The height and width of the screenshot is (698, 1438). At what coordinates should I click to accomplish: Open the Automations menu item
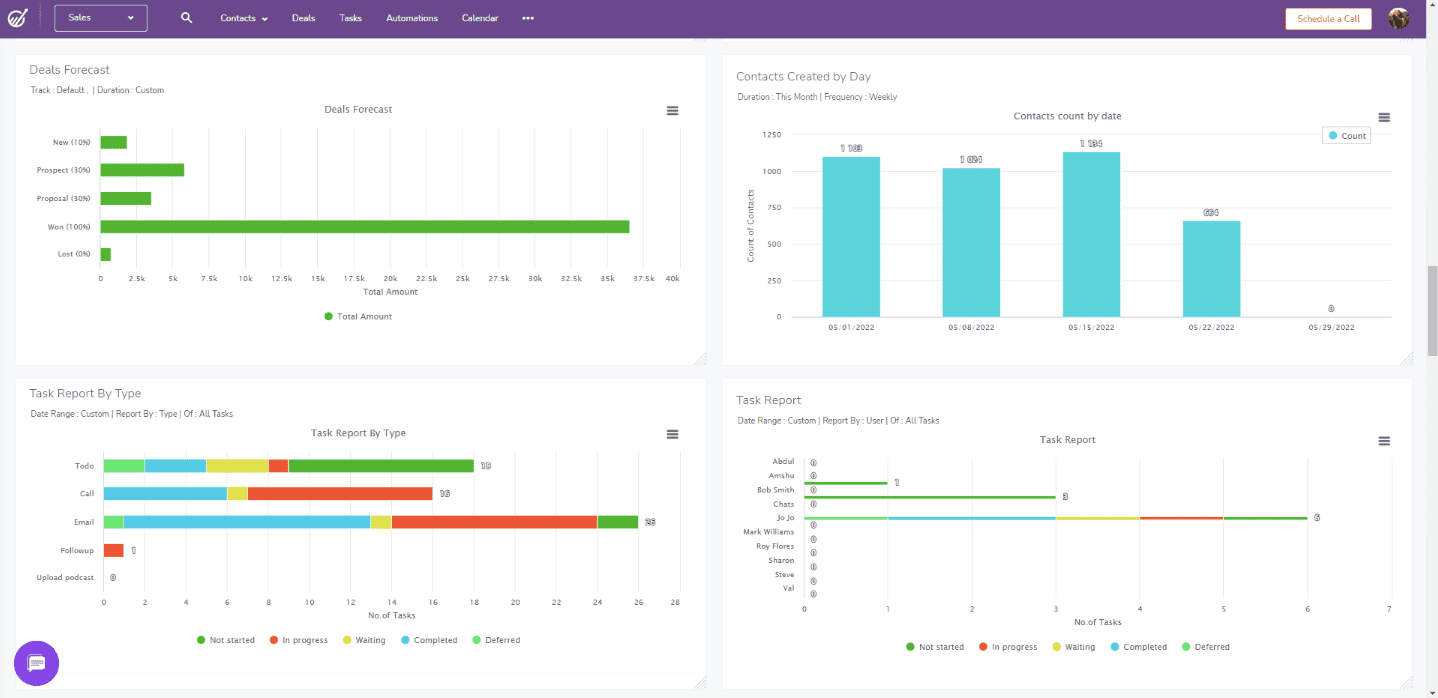point(412,18)
